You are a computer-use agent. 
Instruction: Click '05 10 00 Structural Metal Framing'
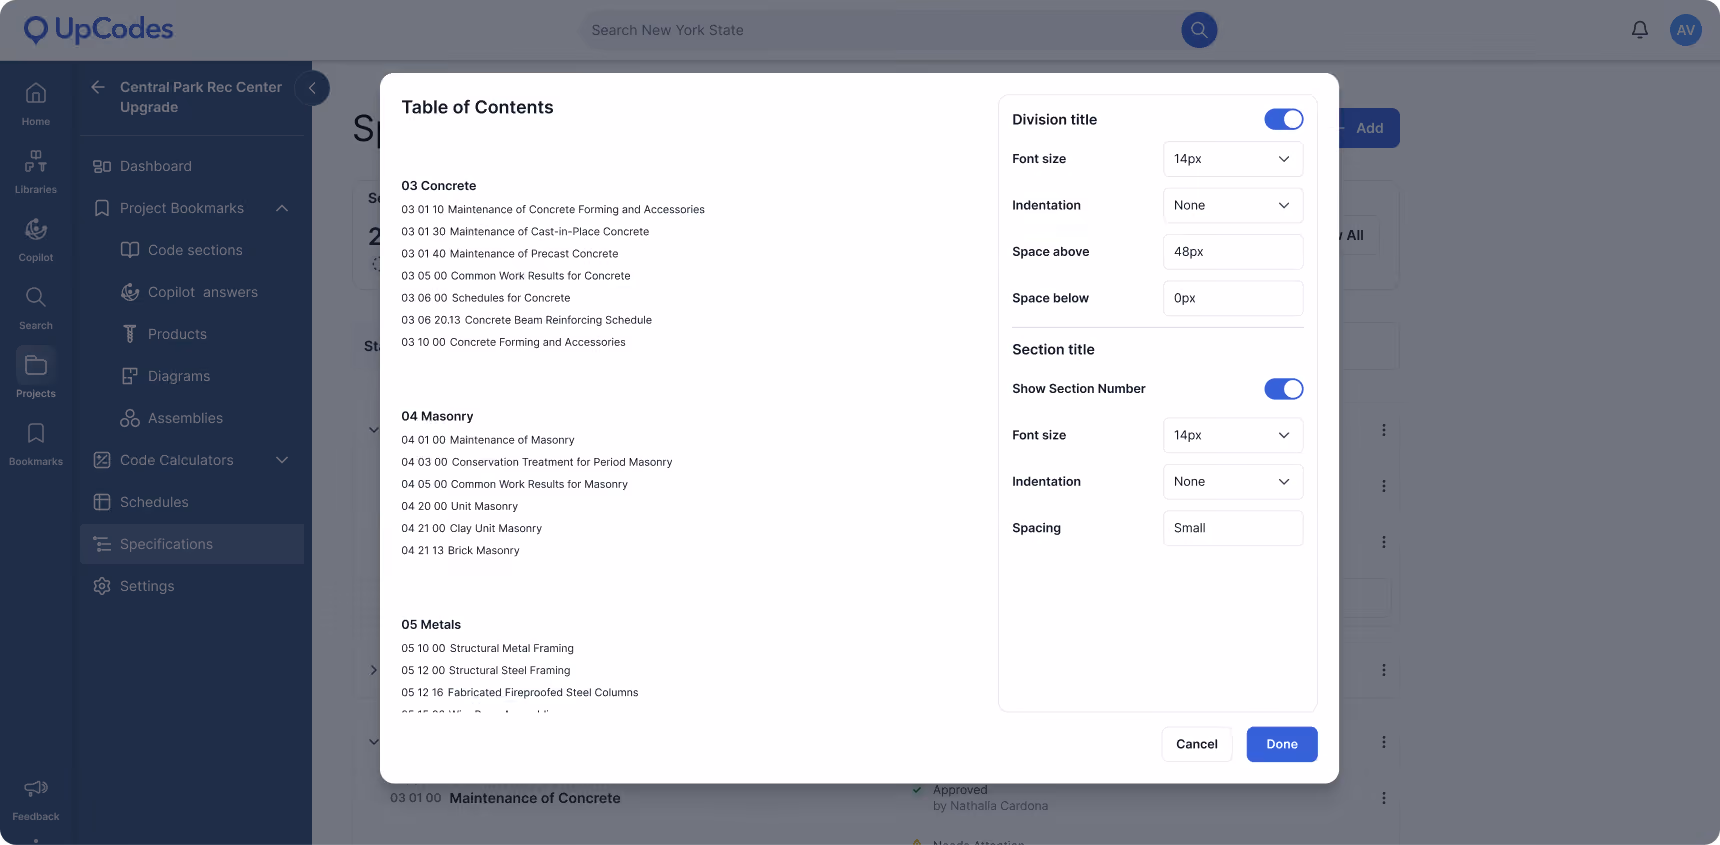tap(488, 648)
